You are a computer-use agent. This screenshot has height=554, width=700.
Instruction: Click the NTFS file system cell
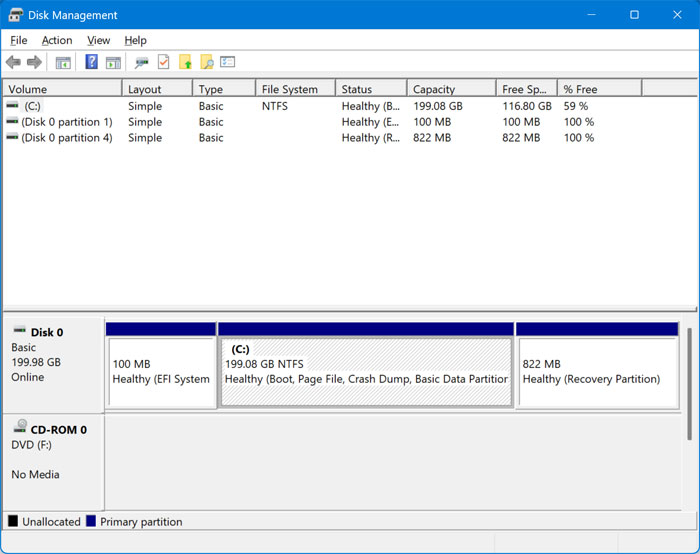pyautogui.click(x=275, y=106)
